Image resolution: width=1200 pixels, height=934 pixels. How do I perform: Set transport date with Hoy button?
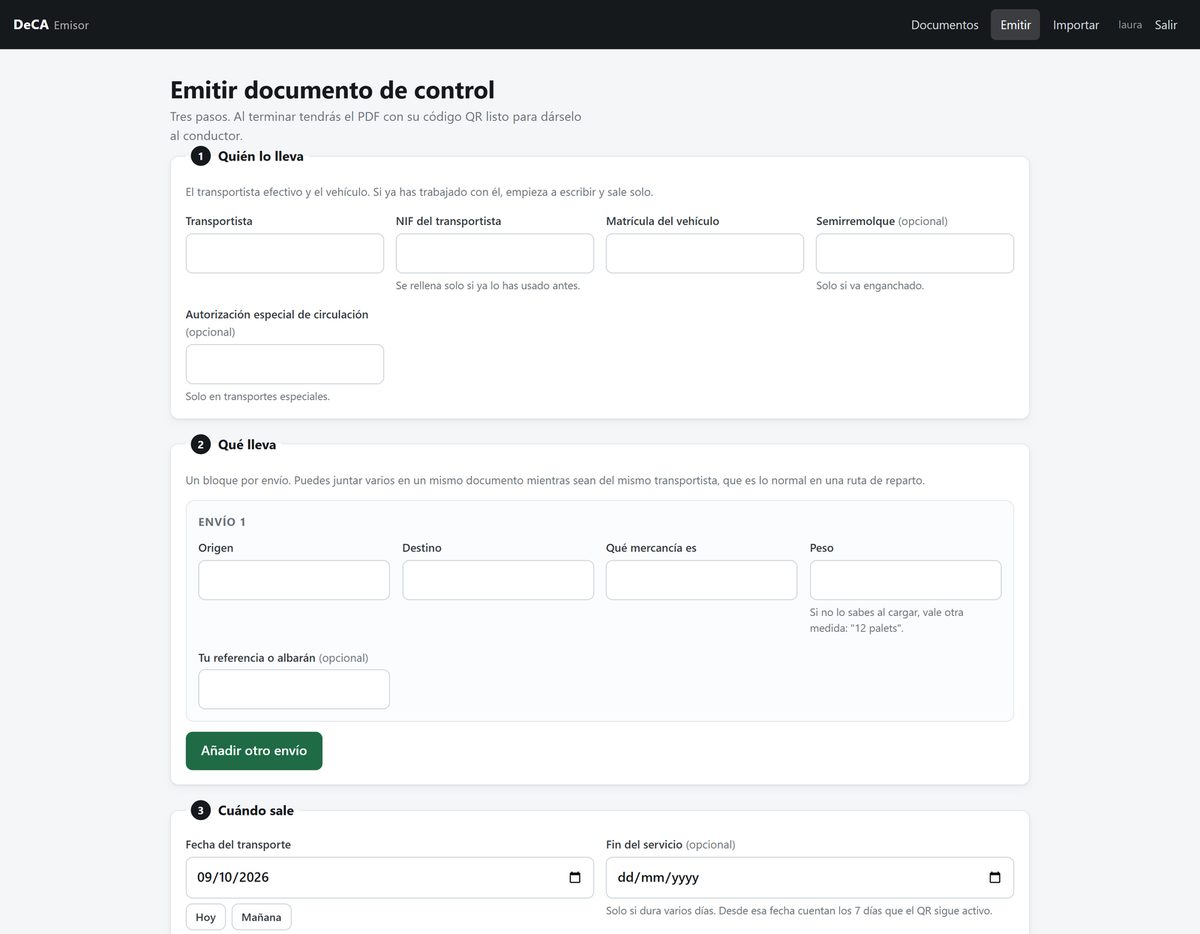(x=206, y=917)
